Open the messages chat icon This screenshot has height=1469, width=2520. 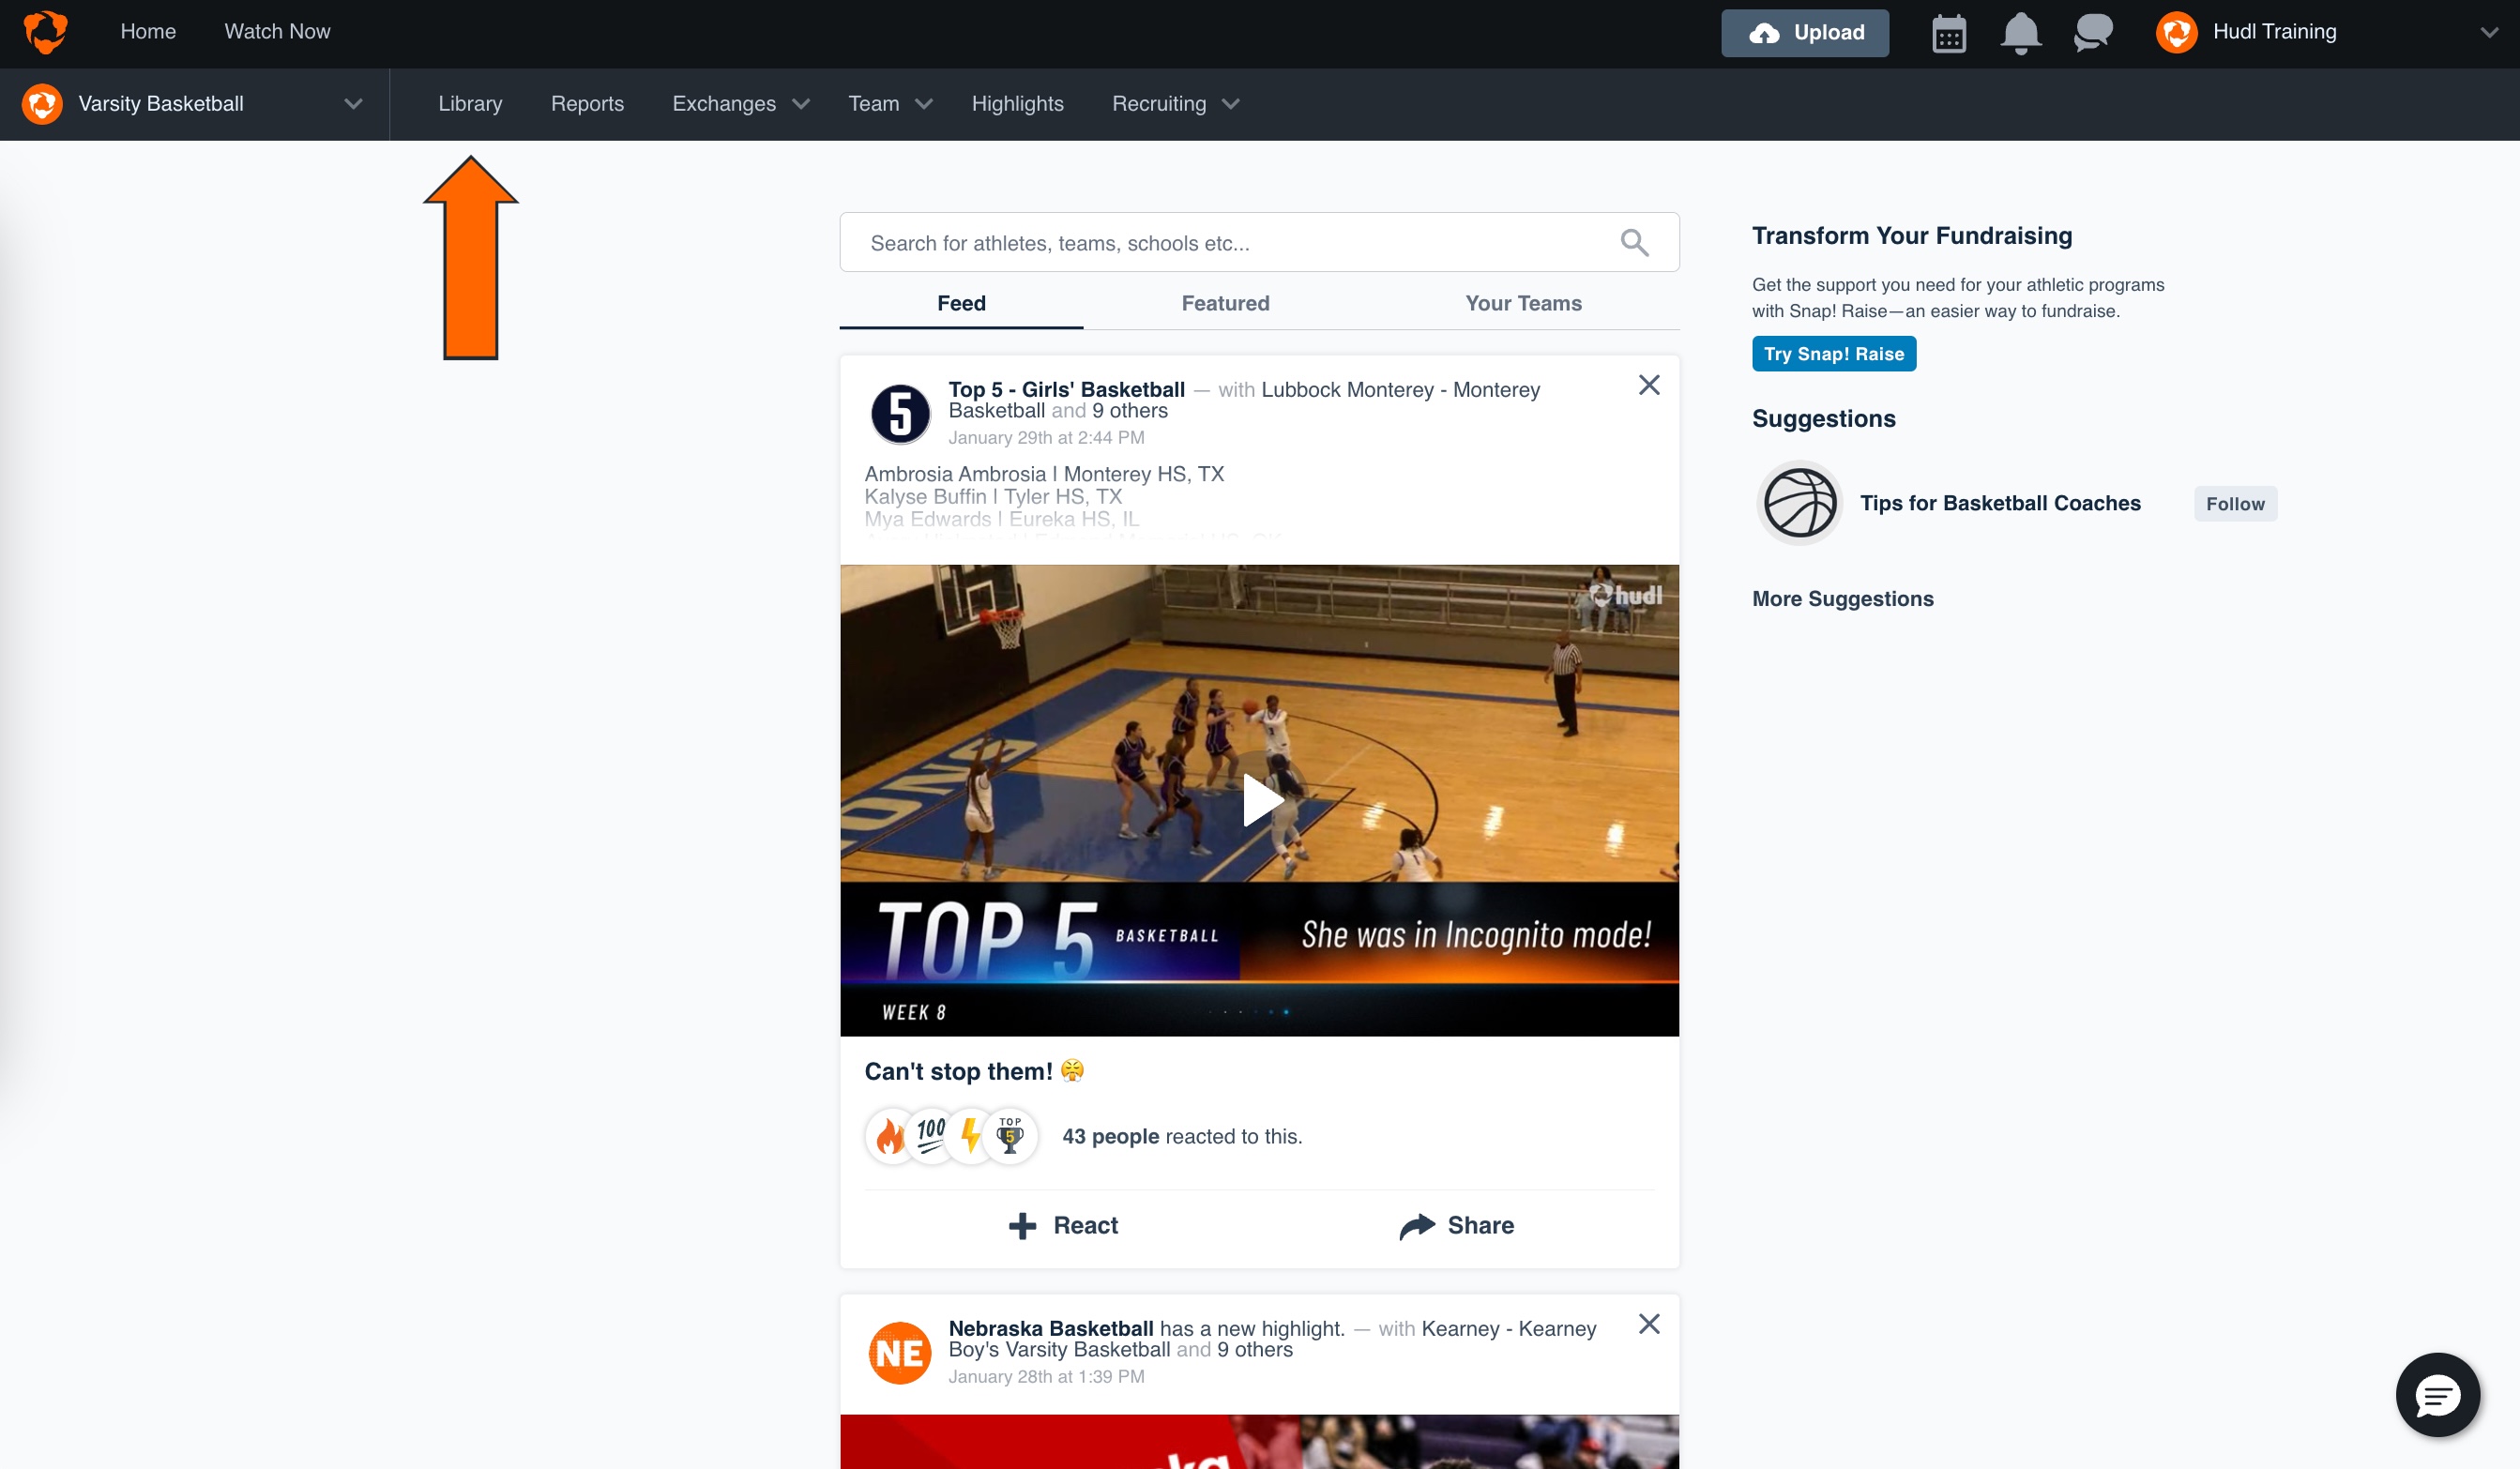click(2092, 33)
